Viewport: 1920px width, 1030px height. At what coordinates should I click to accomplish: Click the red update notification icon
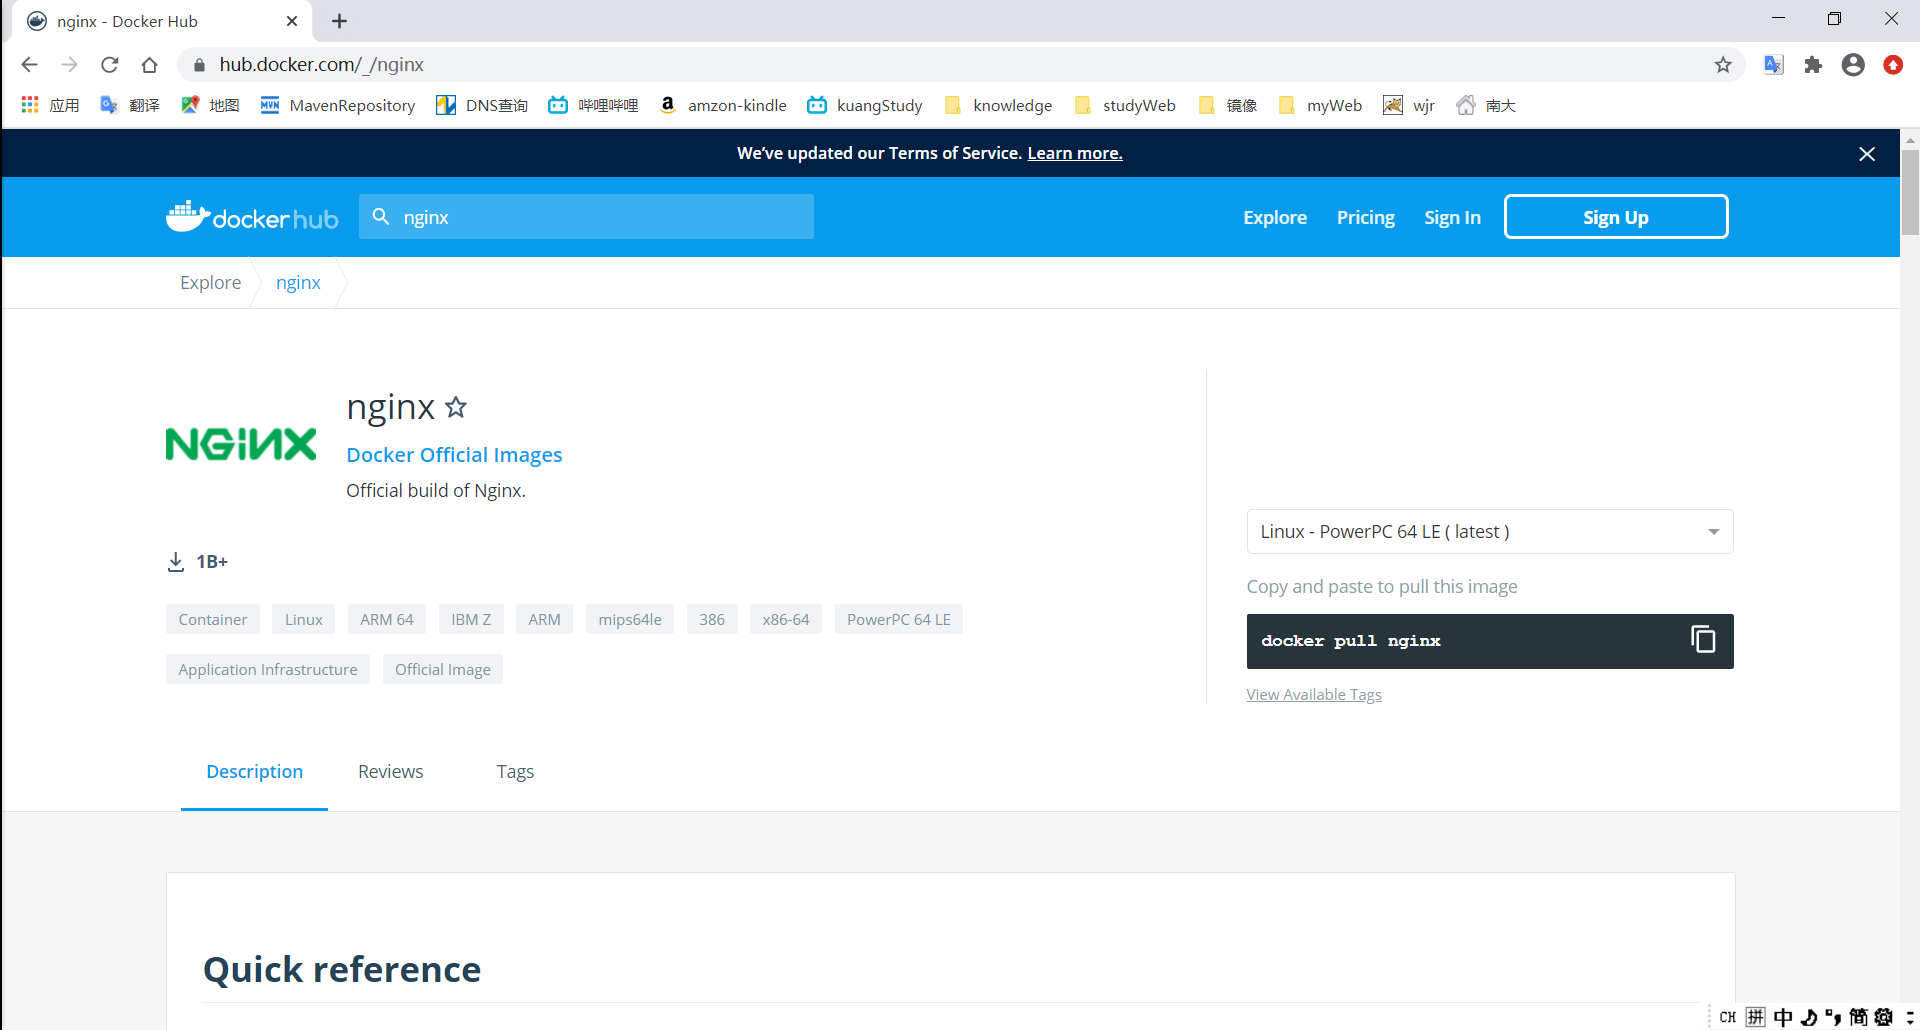coord(1893,65)
